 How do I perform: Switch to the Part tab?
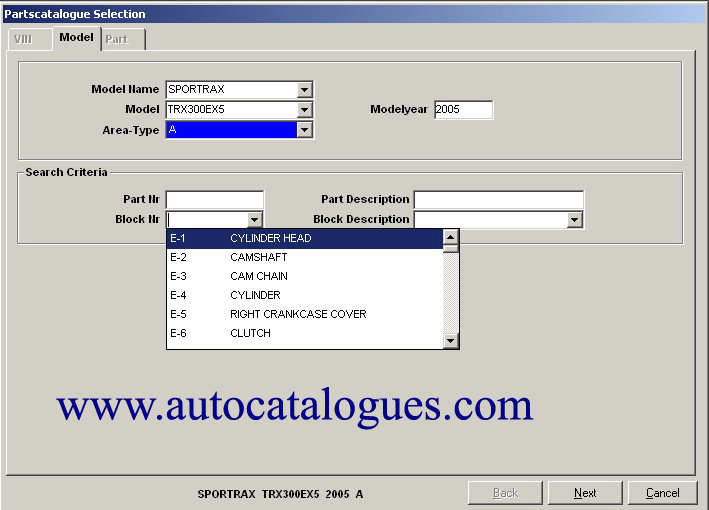[118, 39]
